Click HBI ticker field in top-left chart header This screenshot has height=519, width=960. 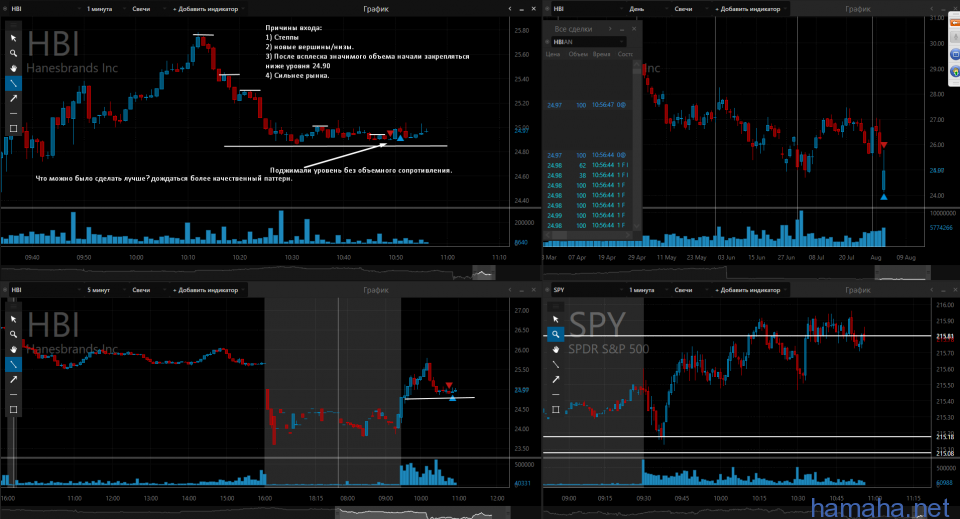[43, 9]
